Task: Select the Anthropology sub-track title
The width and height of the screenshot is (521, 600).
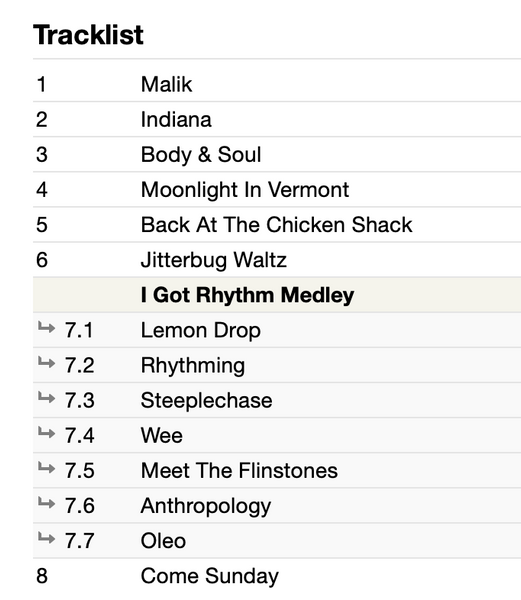Action: [206, 506]
